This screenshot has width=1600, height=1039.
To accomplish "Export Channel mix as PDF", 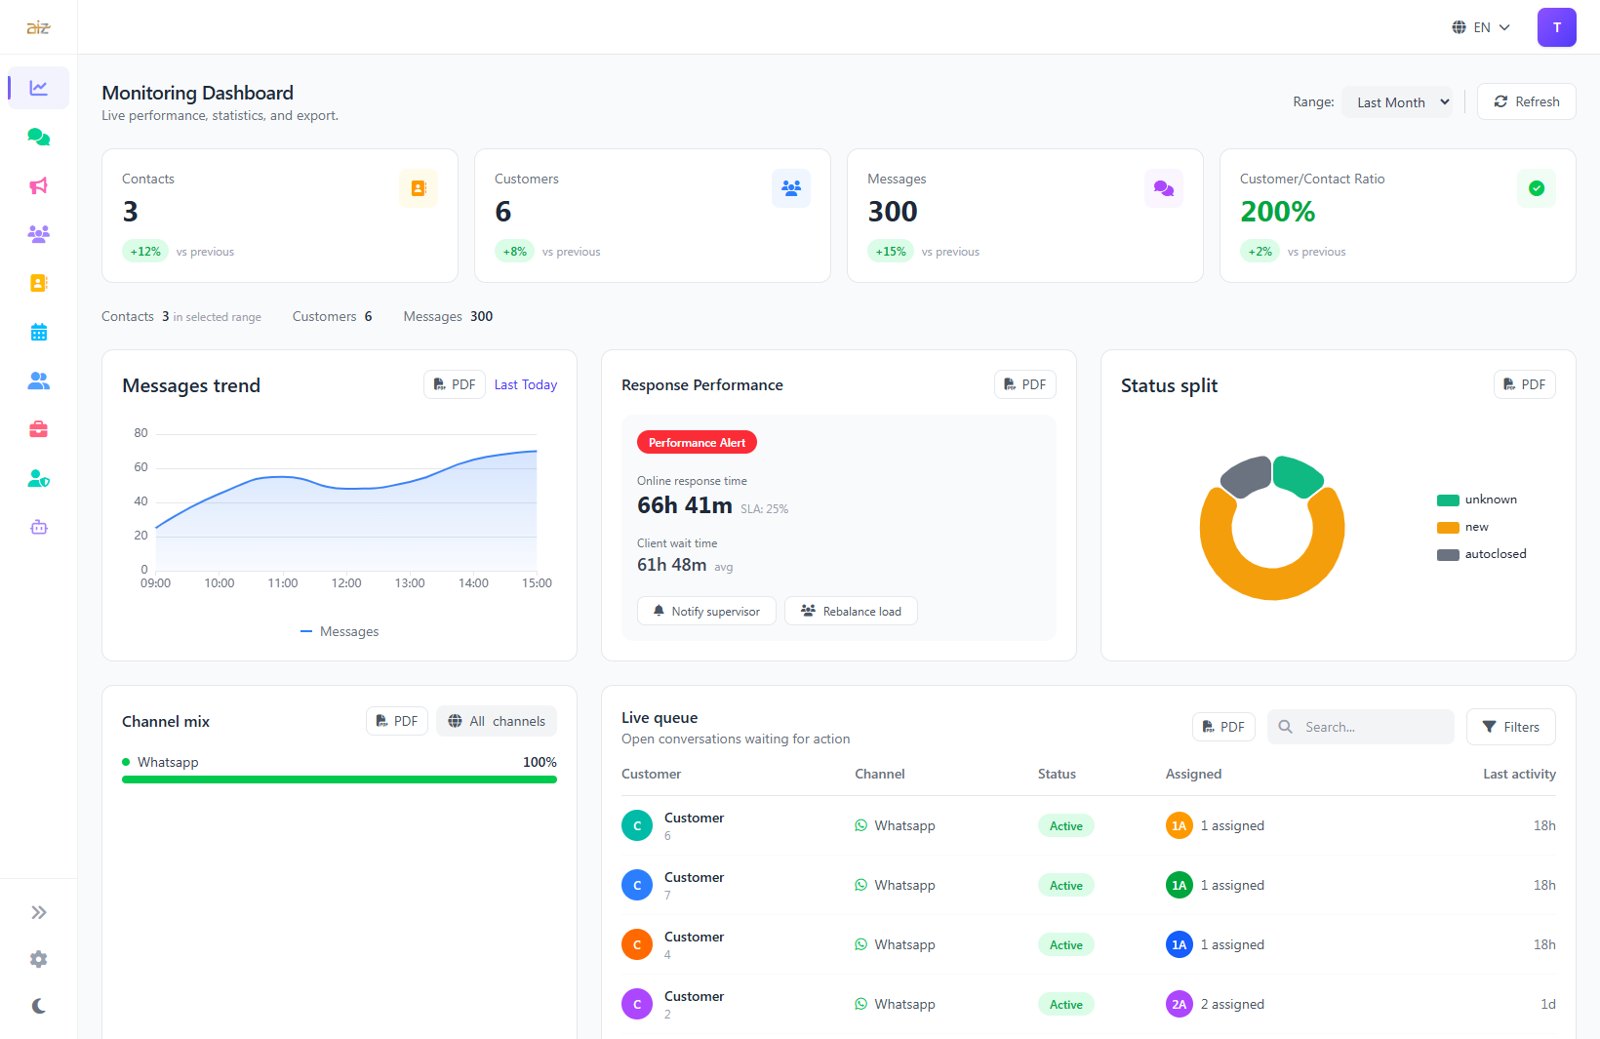I will 397,721.
